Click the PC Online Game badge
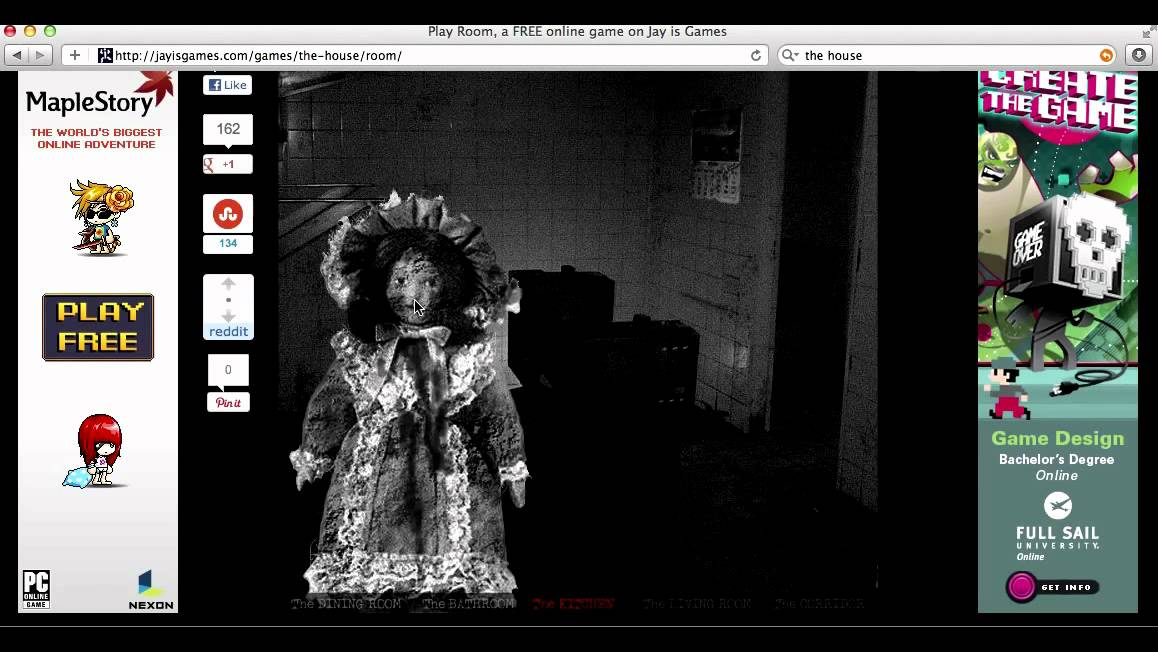 click(x=35, y=589)
